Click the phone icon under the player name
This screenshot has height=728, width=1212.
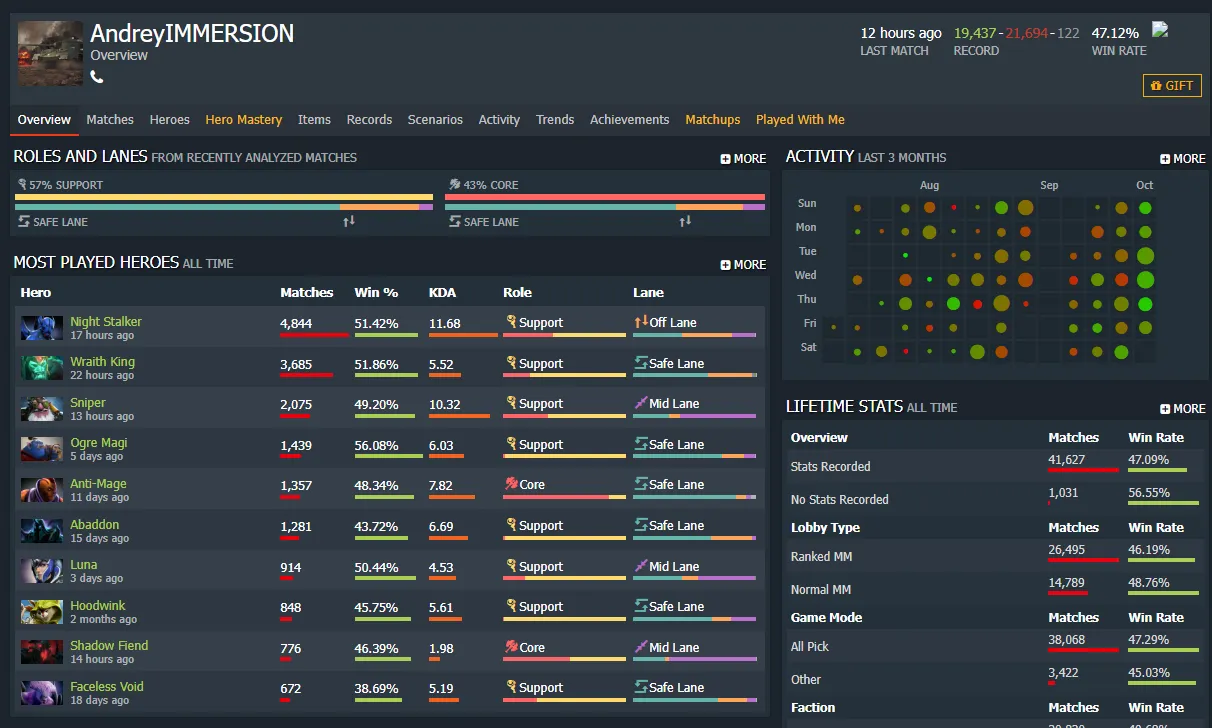click(x=97, y=77)
